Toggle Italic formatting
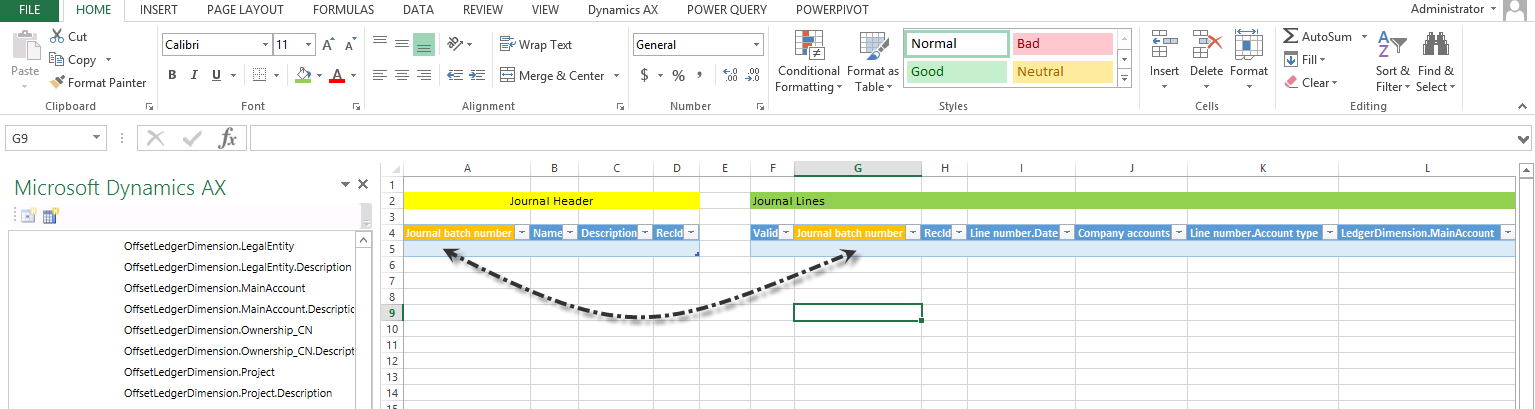This screenshot has width=1535, height=409. coord(194,75)
